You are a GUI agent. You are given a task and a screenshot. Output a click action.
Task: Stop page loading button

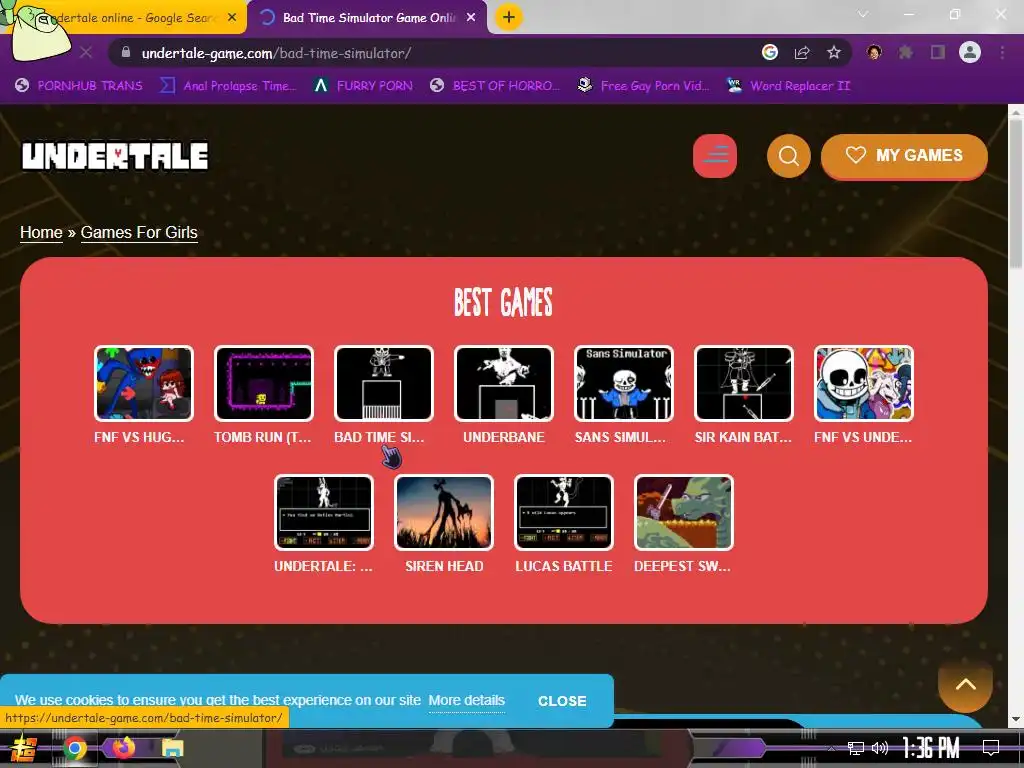(x=86, y=53)
